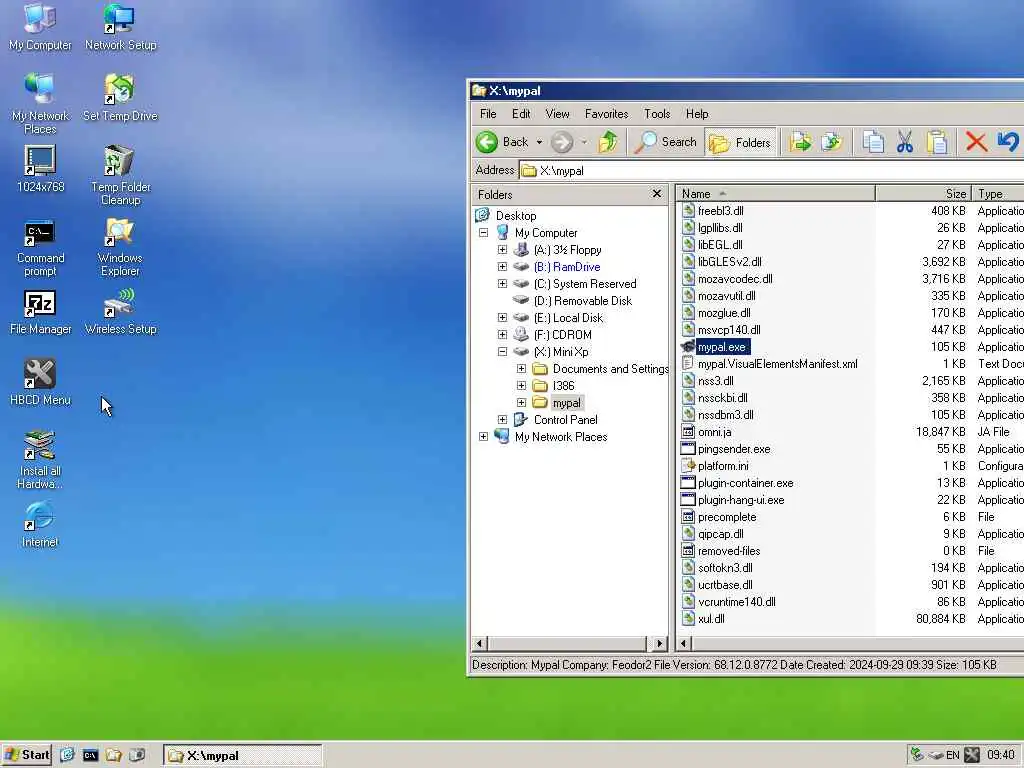Click the red Delete X icon
The height and width of the screenshot is (768, 1024).
tap(976, 142)
